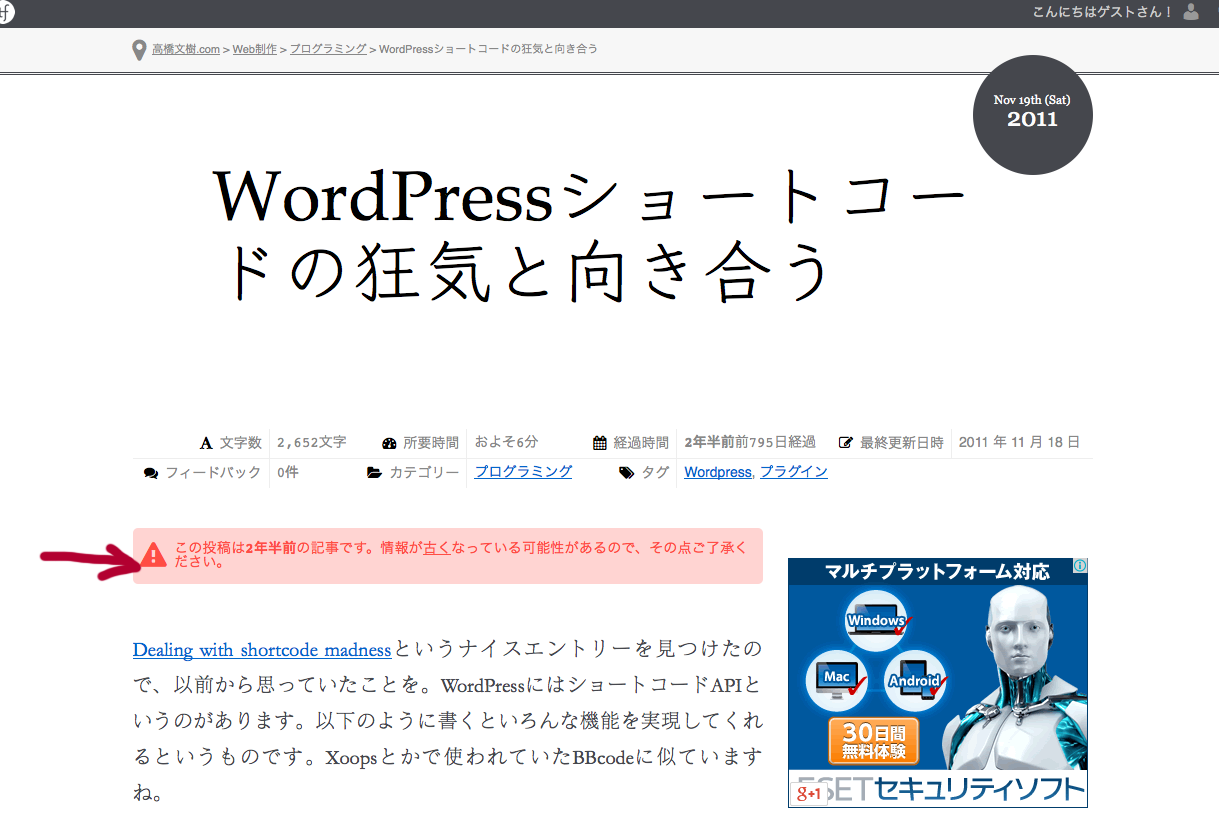Screen dimensions: 1219x817
Task: Open Dealing with shortcode madness link
Action: point(262,650)
